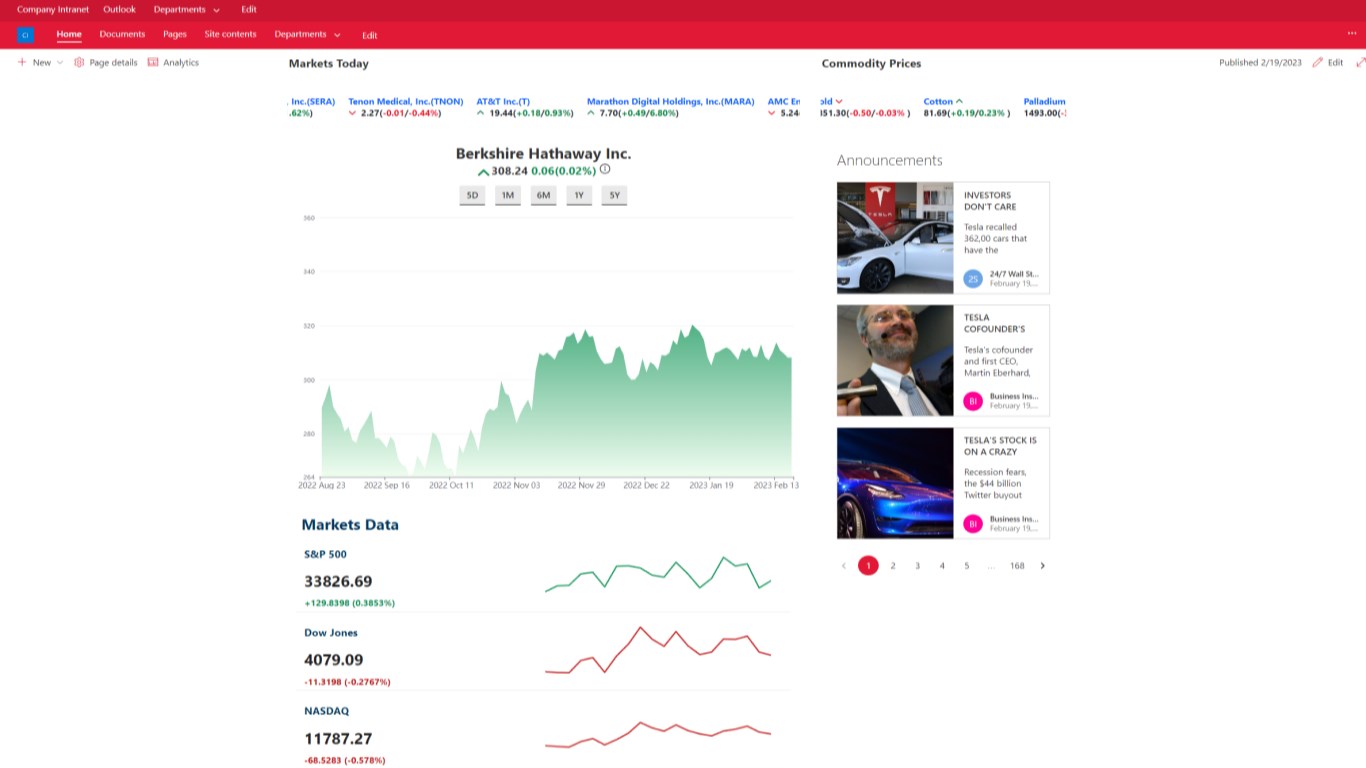Image resolution: width=1366 pixels, height=768 pixels.
Task: Jump to announcements page 168
Action: pyautogui.click(x=1017, y=566)
